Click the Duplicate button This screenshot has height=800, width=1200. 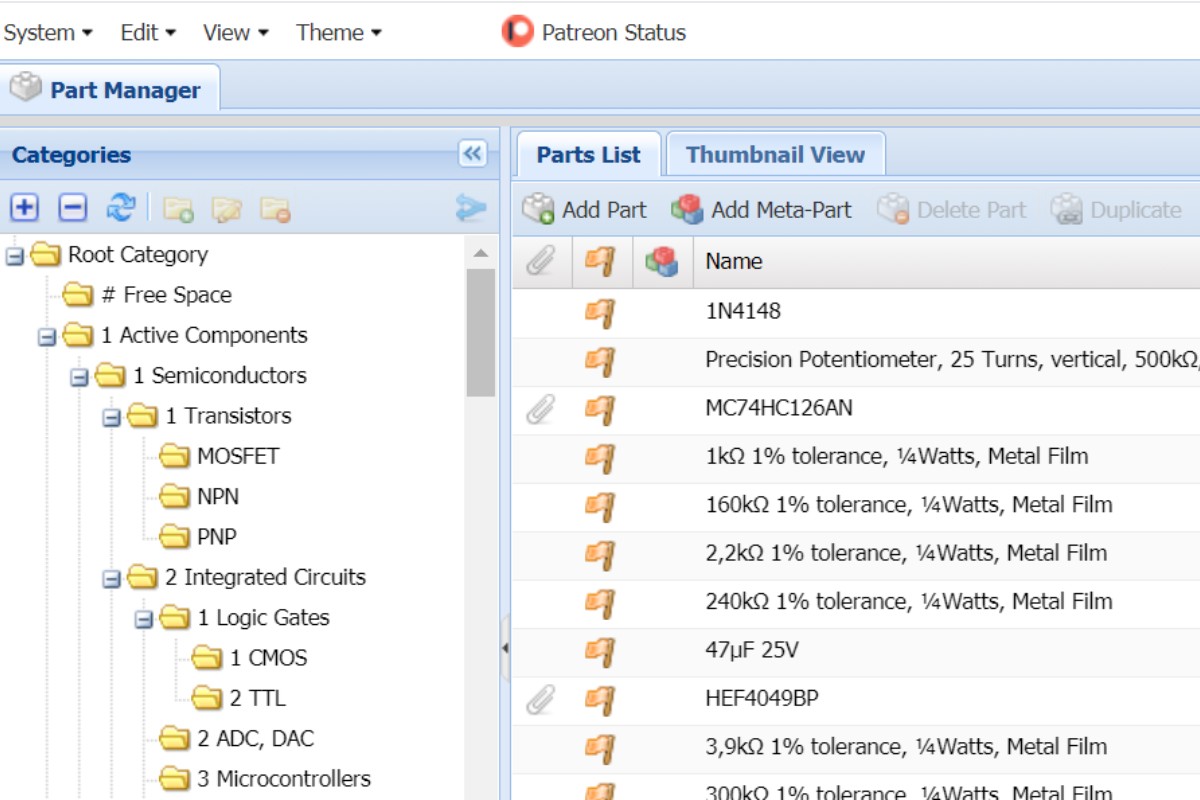1116,210
